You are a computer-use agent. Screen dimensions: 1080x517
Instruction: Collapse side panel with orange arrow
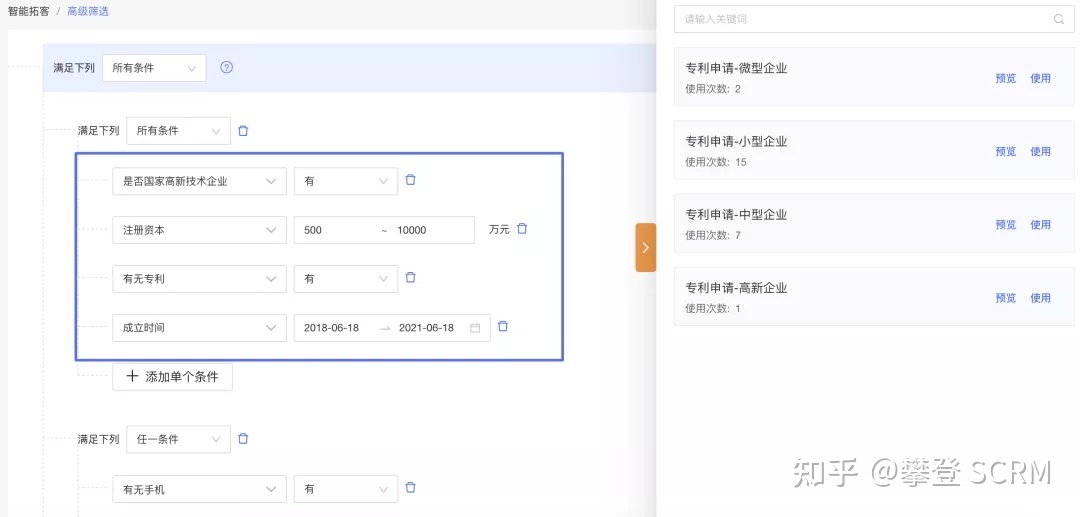(x=645, y=247)
